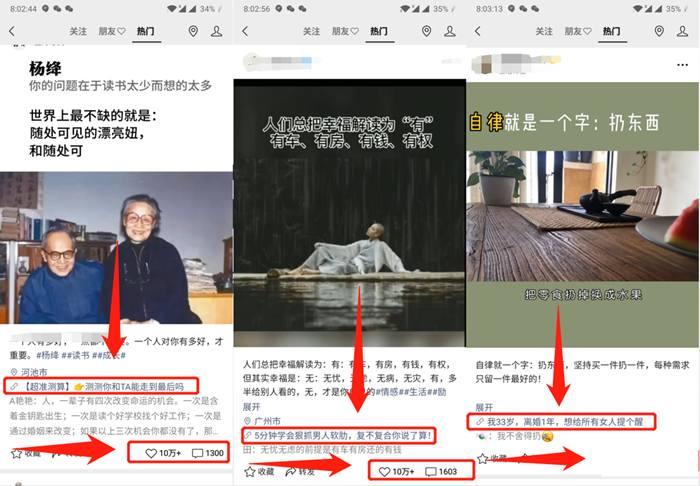Image resolution: width=700 pixels, height=486 pixels.
Task: Expand the 广州市 post caption with 展开
Action: tap(251, 407)
